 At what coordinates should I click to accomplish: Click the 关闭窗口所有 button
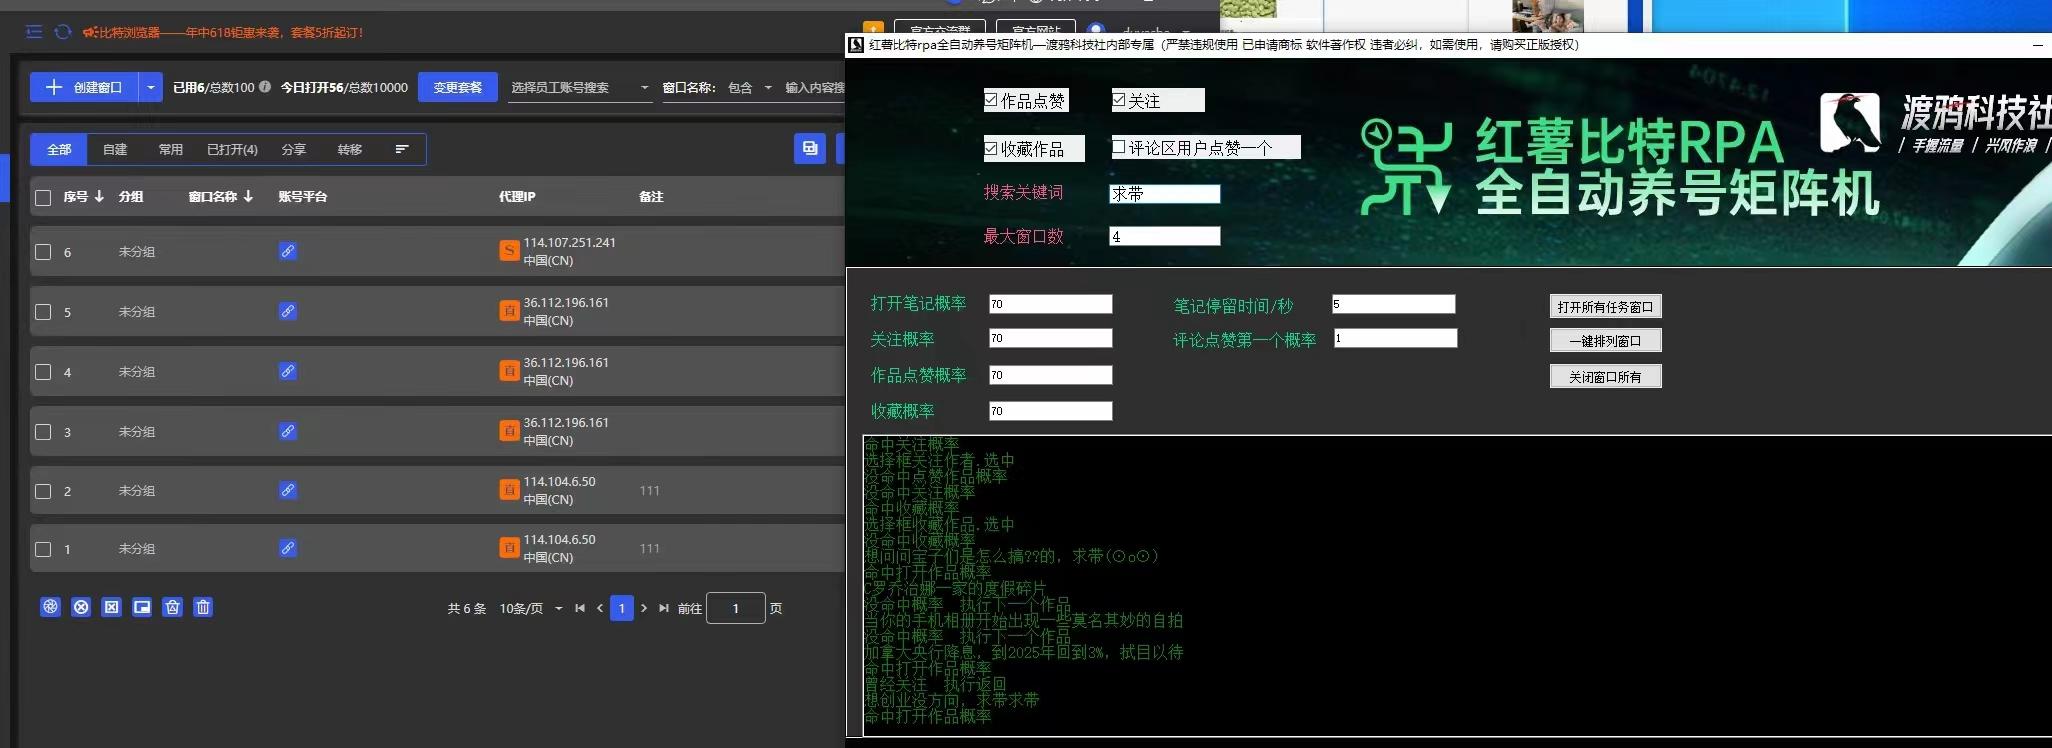point(1605,376)
